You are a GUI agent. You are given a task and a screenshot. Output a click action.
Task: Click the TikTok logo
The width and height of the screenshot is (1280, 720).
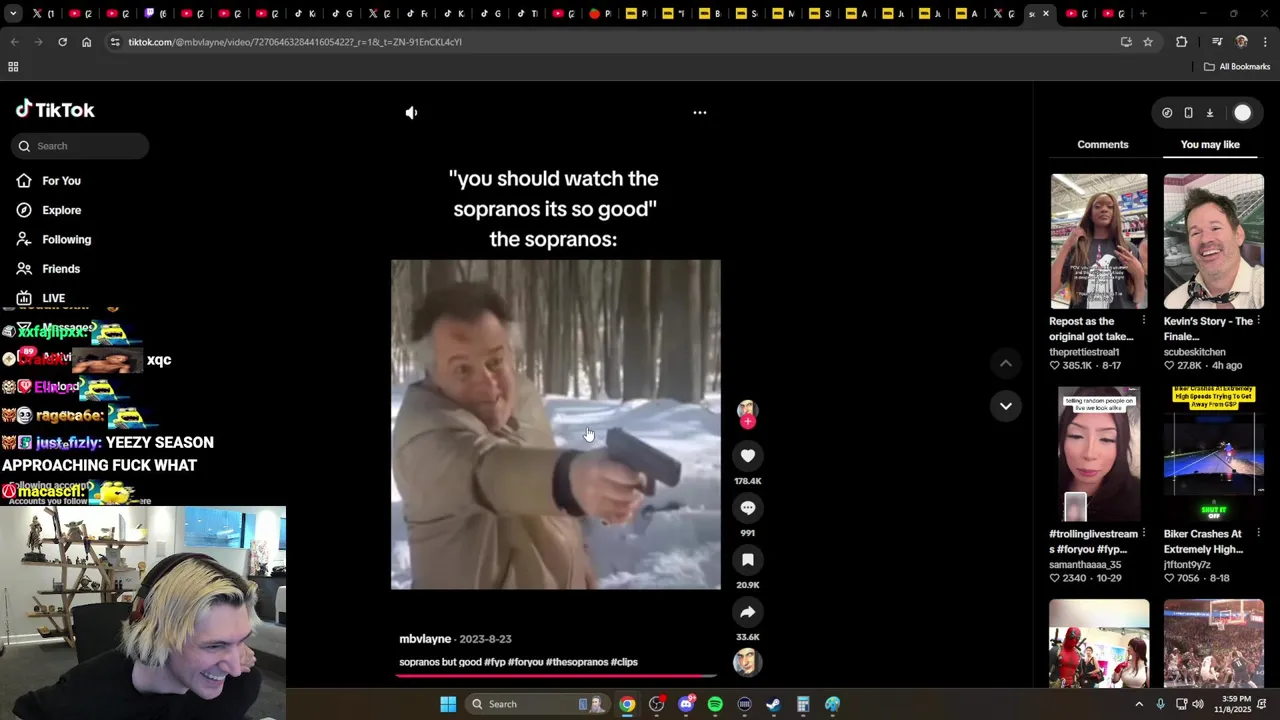tap(55, 110)
